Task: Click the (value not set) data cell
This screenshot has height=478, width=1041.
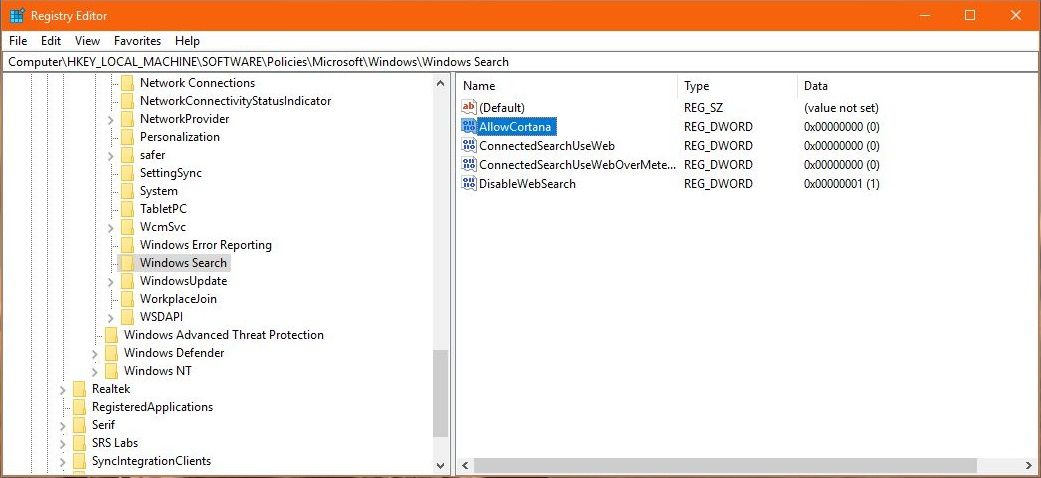Action: point(841,108)
